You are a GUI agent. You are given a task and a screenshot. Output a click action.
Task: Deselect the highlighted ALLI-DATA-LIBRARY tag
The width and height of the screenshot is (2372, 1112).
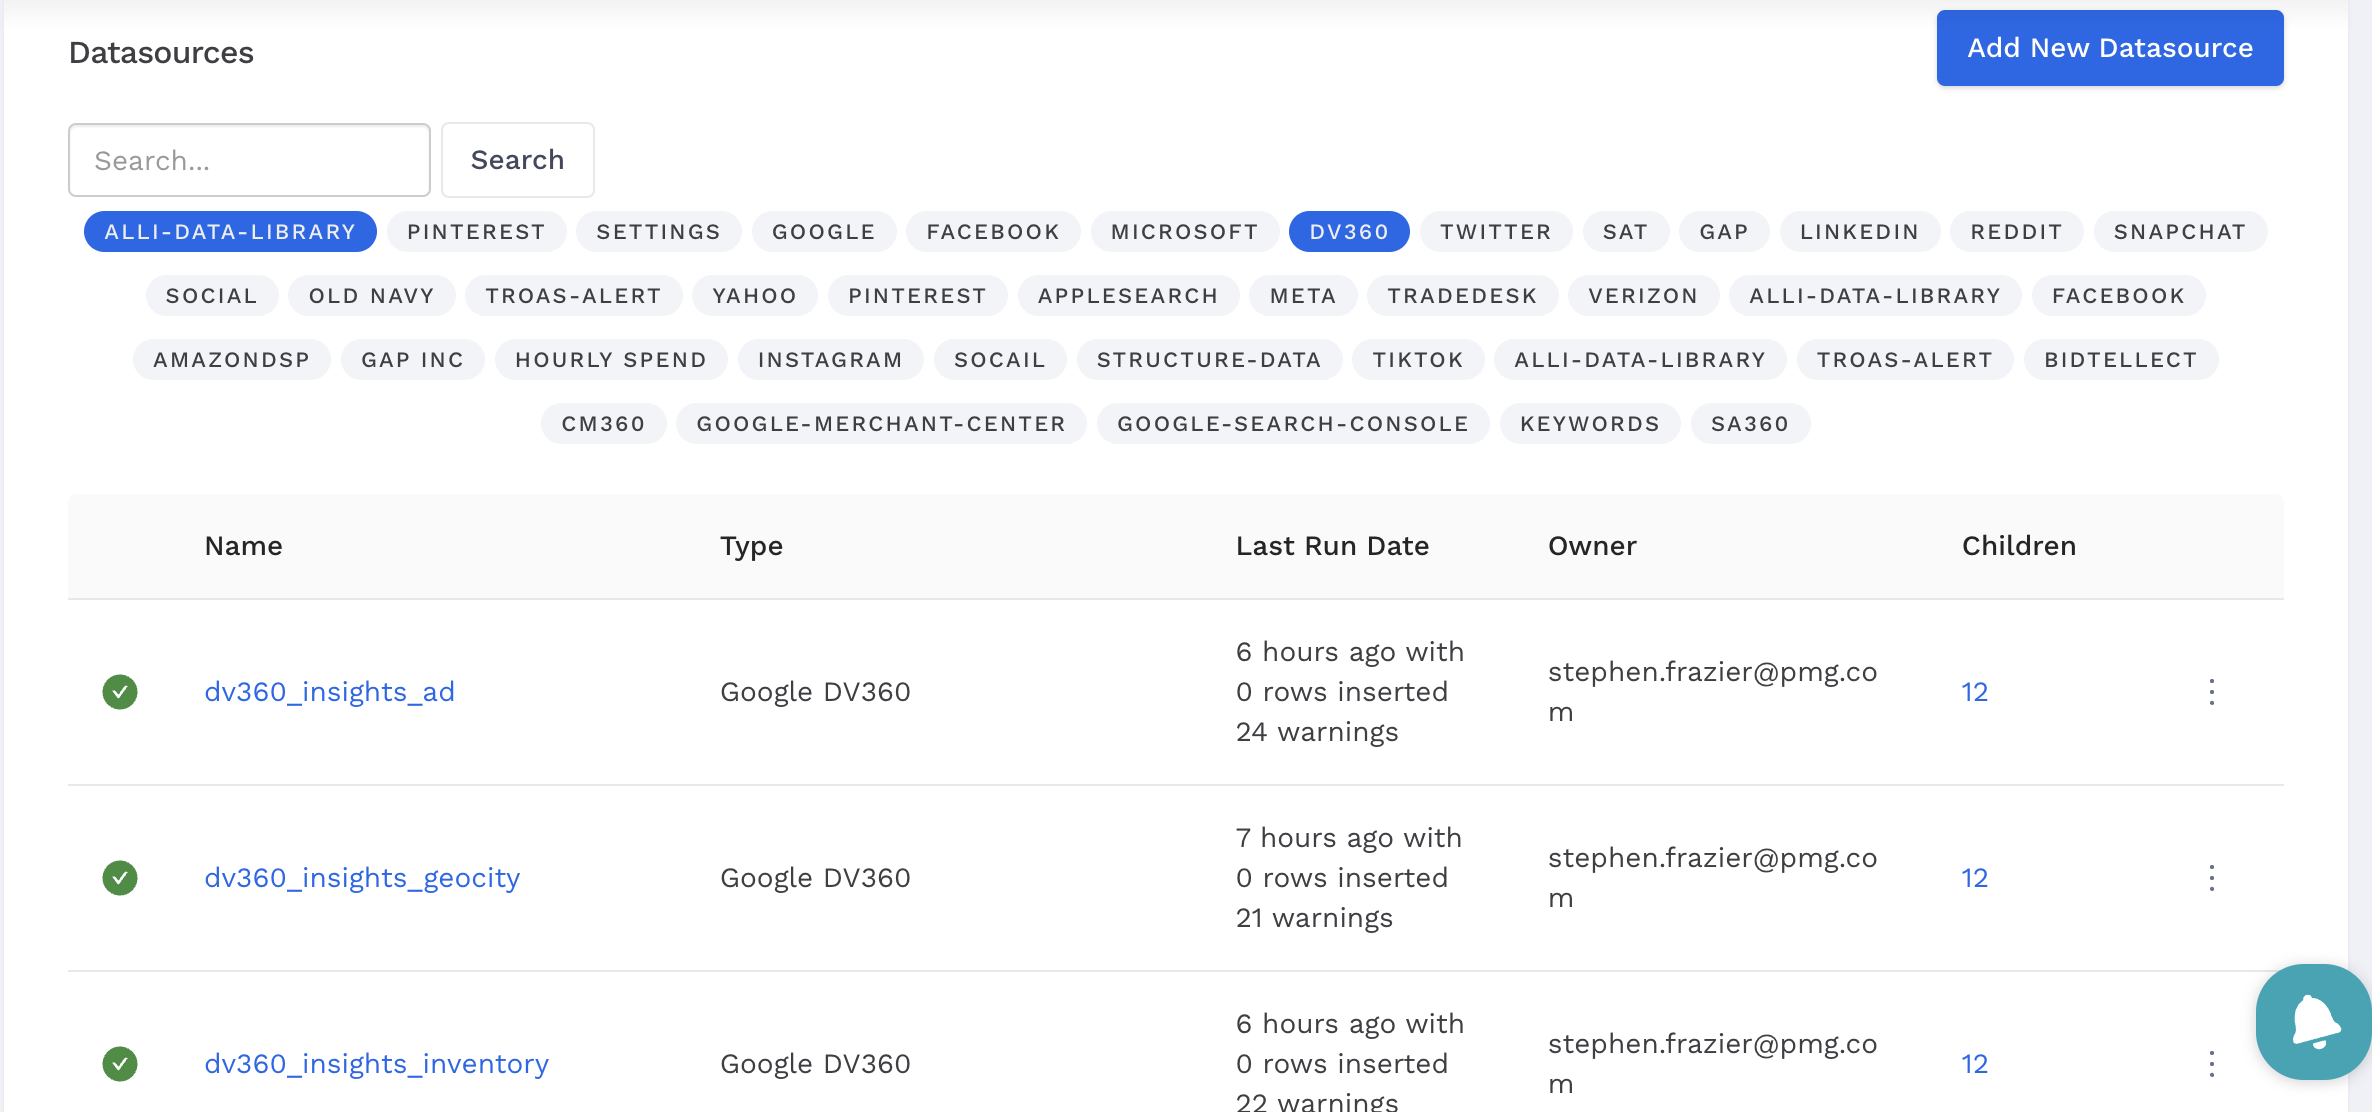[x=230, y=232]
